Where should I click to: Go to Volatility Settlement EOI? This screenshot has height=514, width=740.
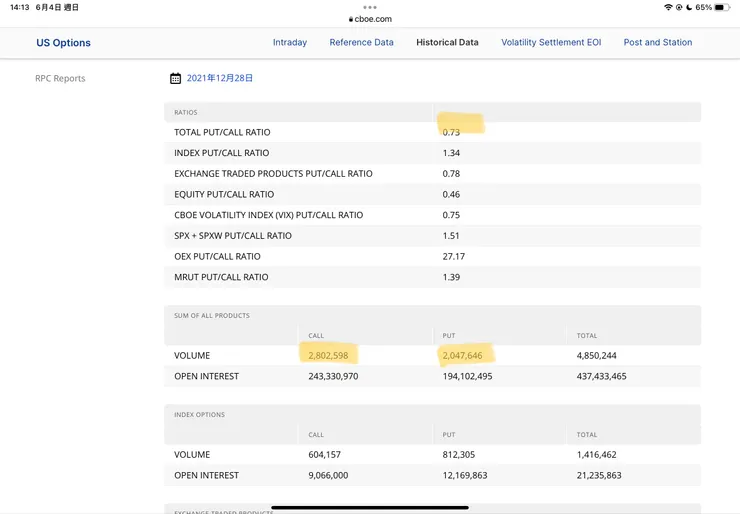[x=551, y=43]
